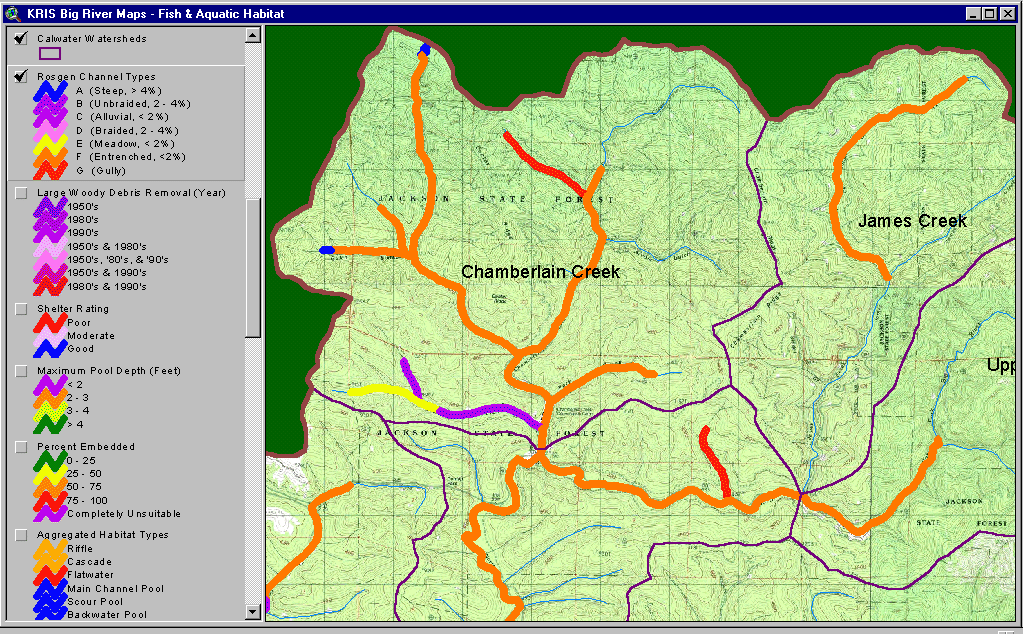This screenshot has width=1023, height=634.
Task: Click the Good shelter rating blue symbol
Action: (x=50, y=349)
